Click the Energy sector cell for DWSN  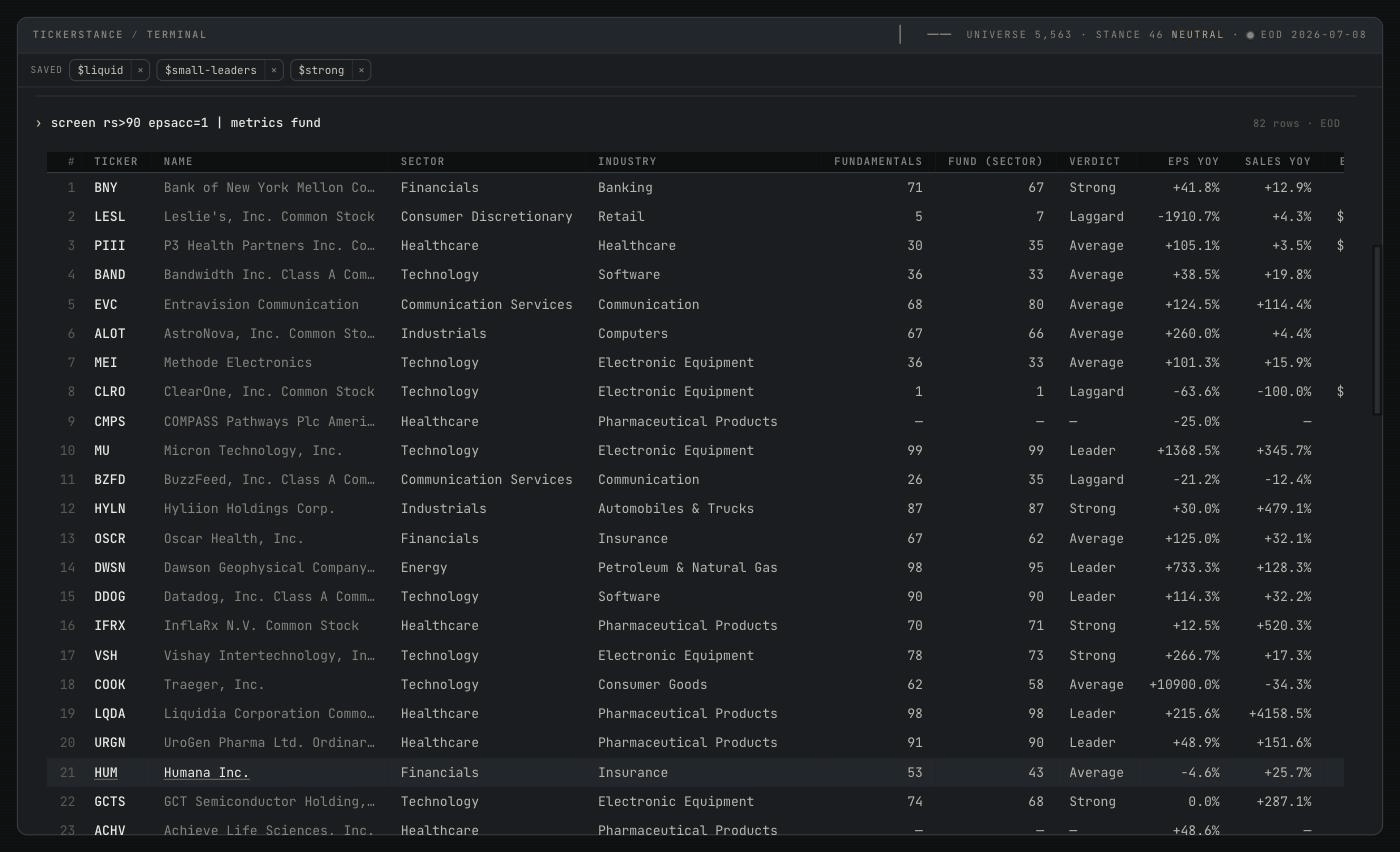tap(424, 567)
